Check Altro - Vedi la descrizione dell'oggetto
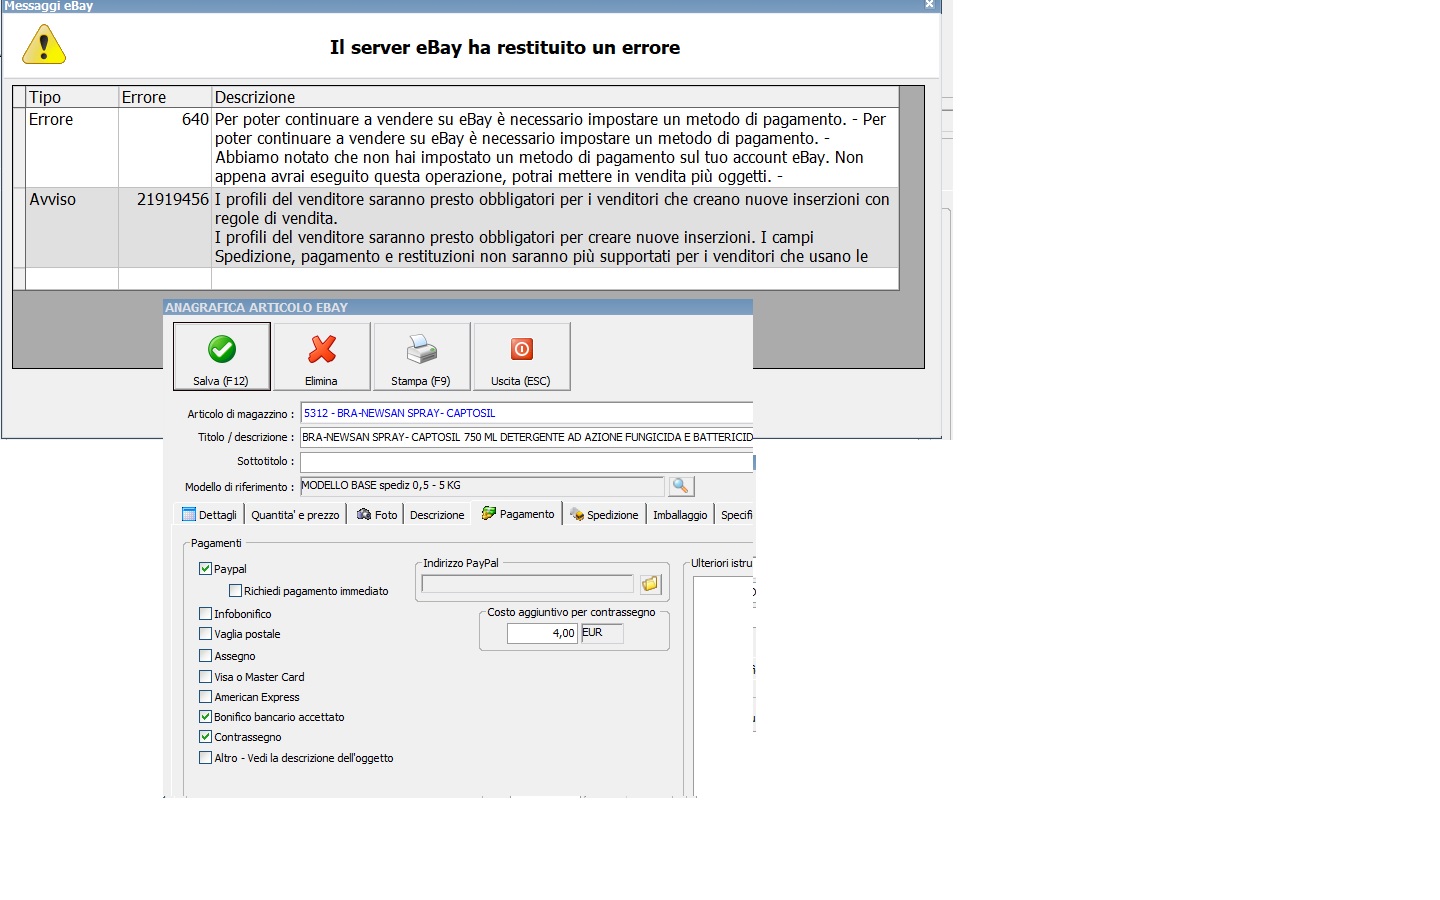 pos(206,757)
